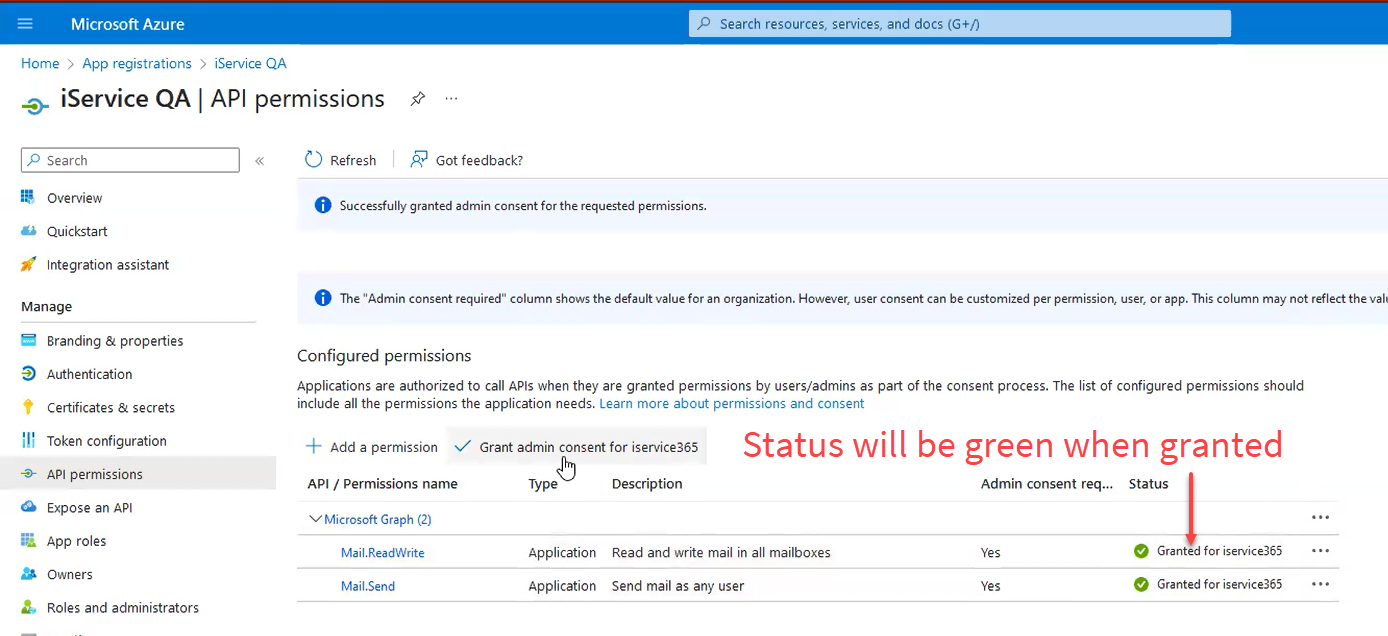Open App roles in the sidebar
Screen dimensions: 1388x636
tap(76, 541)
